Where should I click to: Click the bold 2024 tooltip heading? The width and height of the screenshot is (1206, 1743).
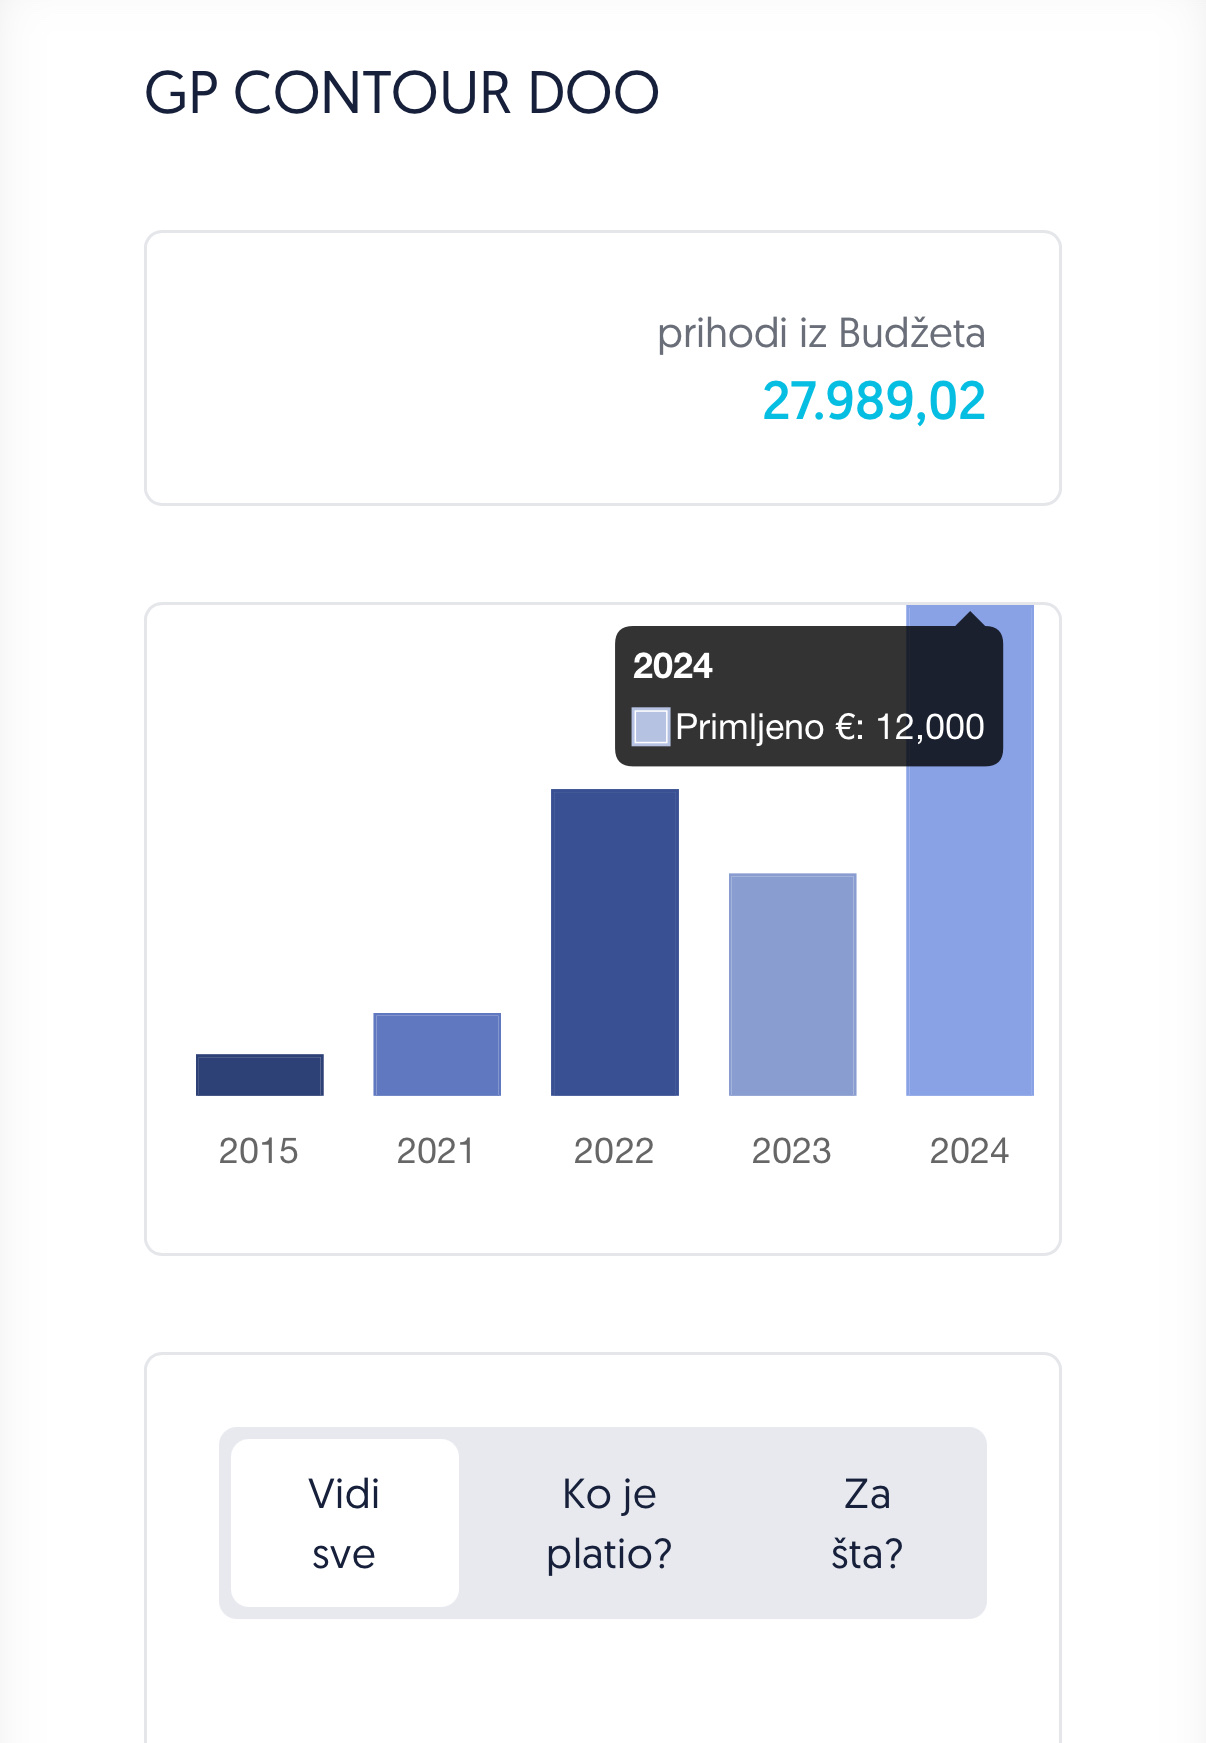click(672, 666)
